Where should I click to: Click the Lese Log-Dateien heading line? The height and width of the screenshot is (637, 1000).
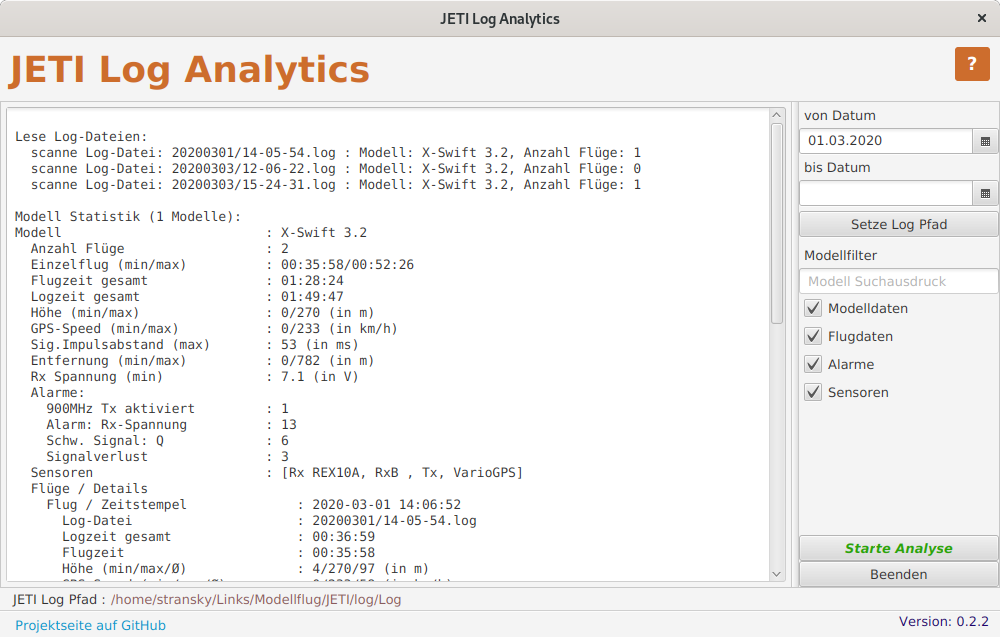(81, 137)
